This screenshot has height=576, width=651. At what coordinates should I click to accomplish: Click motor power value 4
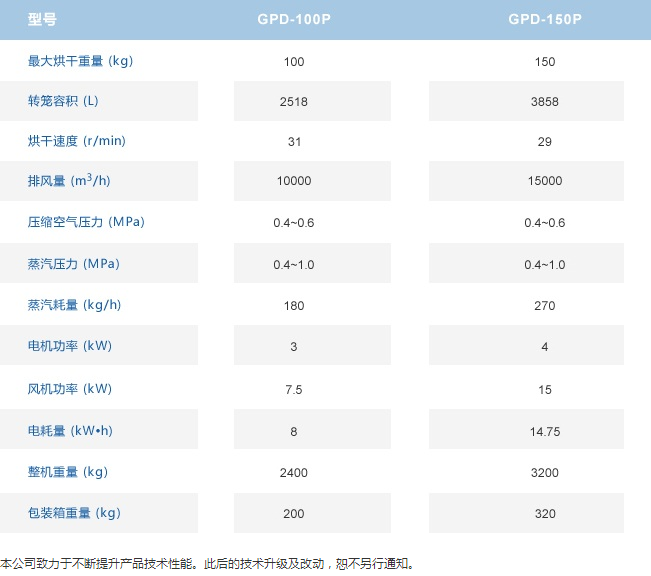pos(545,347)
